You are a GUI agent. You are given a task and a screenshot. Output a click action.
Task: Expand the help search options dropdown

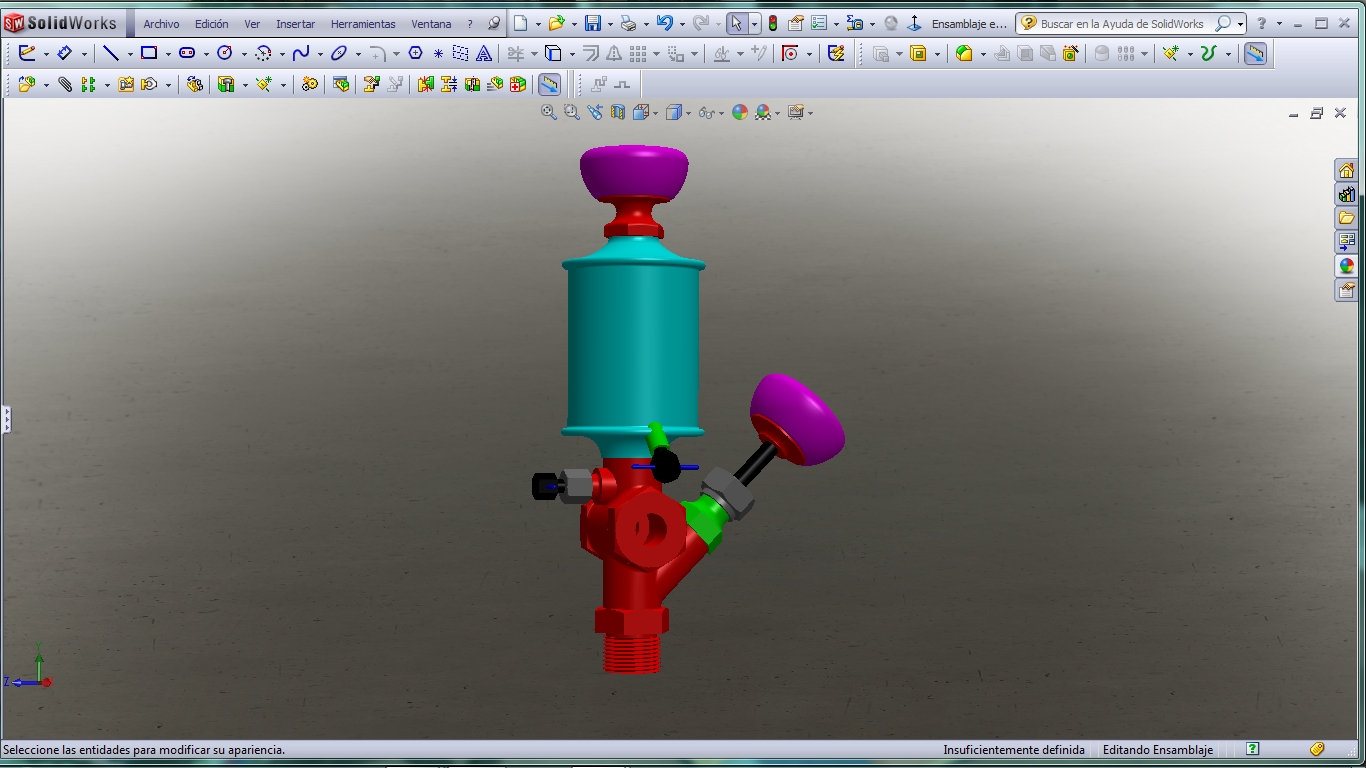1241,24
